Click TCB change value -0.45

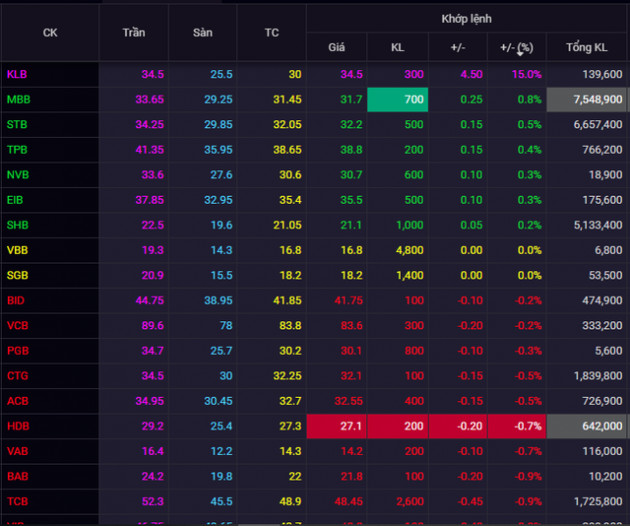[x=470, y=501]
